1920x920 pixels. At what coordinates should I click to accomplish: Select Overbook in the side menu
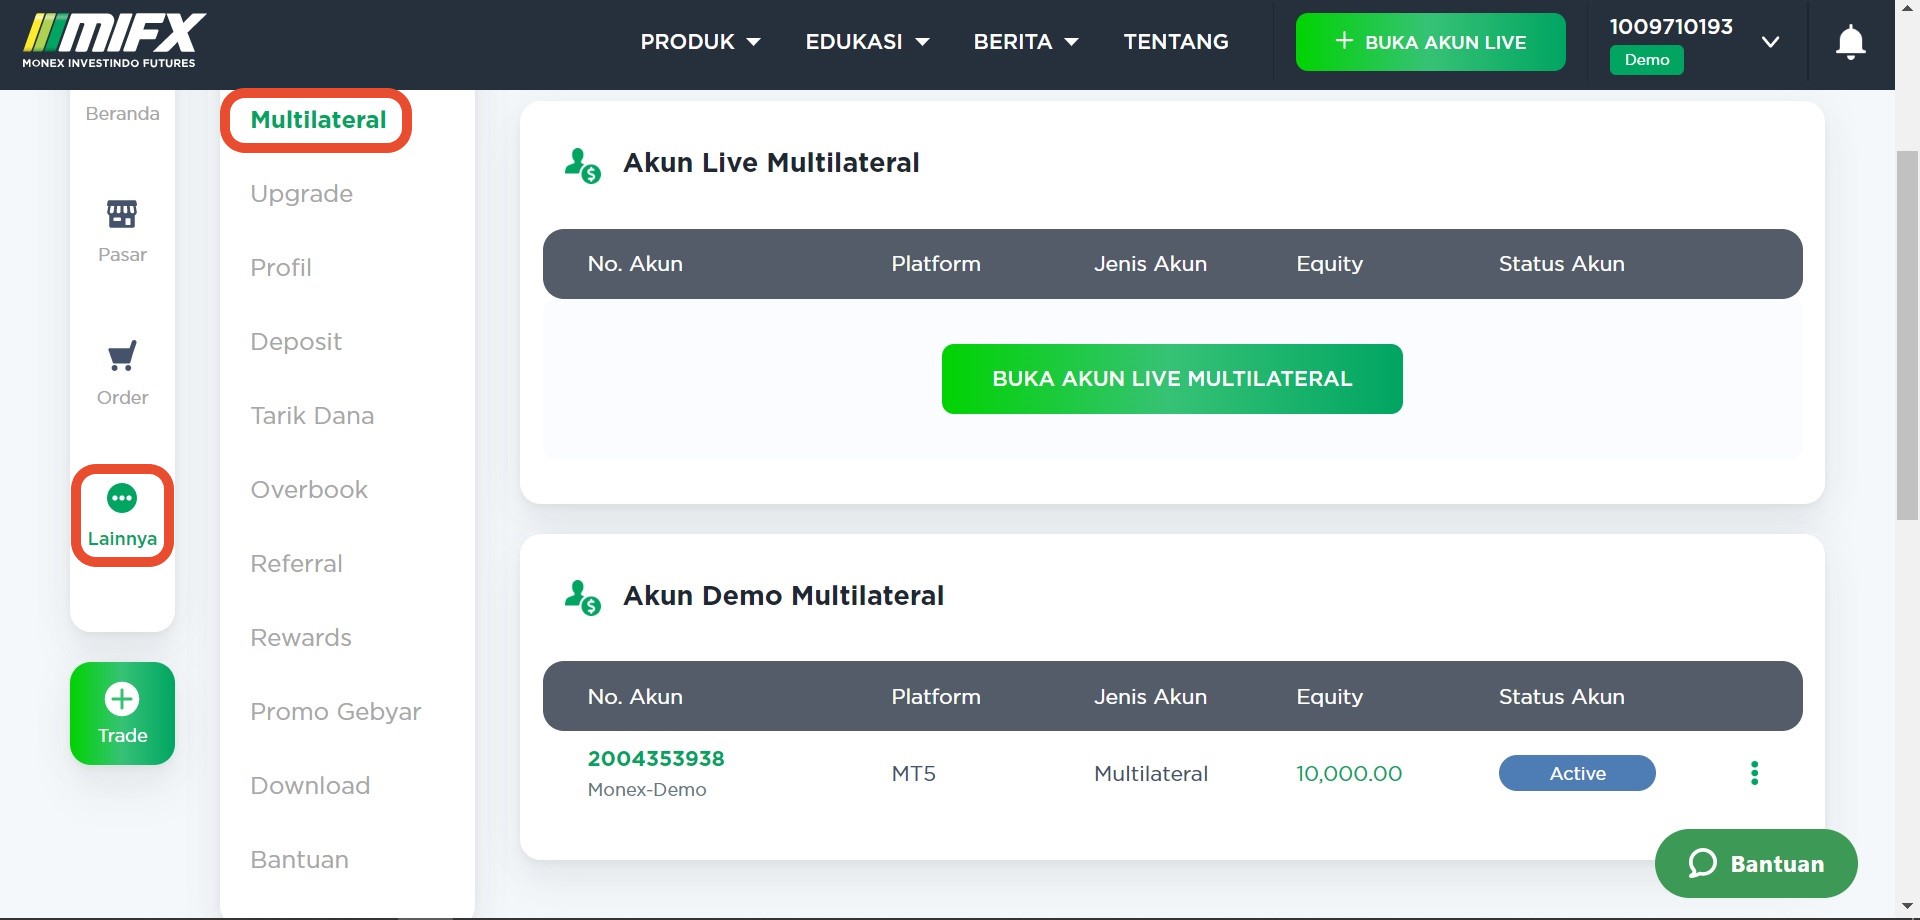pyautogui.click(x=309, y=490)
